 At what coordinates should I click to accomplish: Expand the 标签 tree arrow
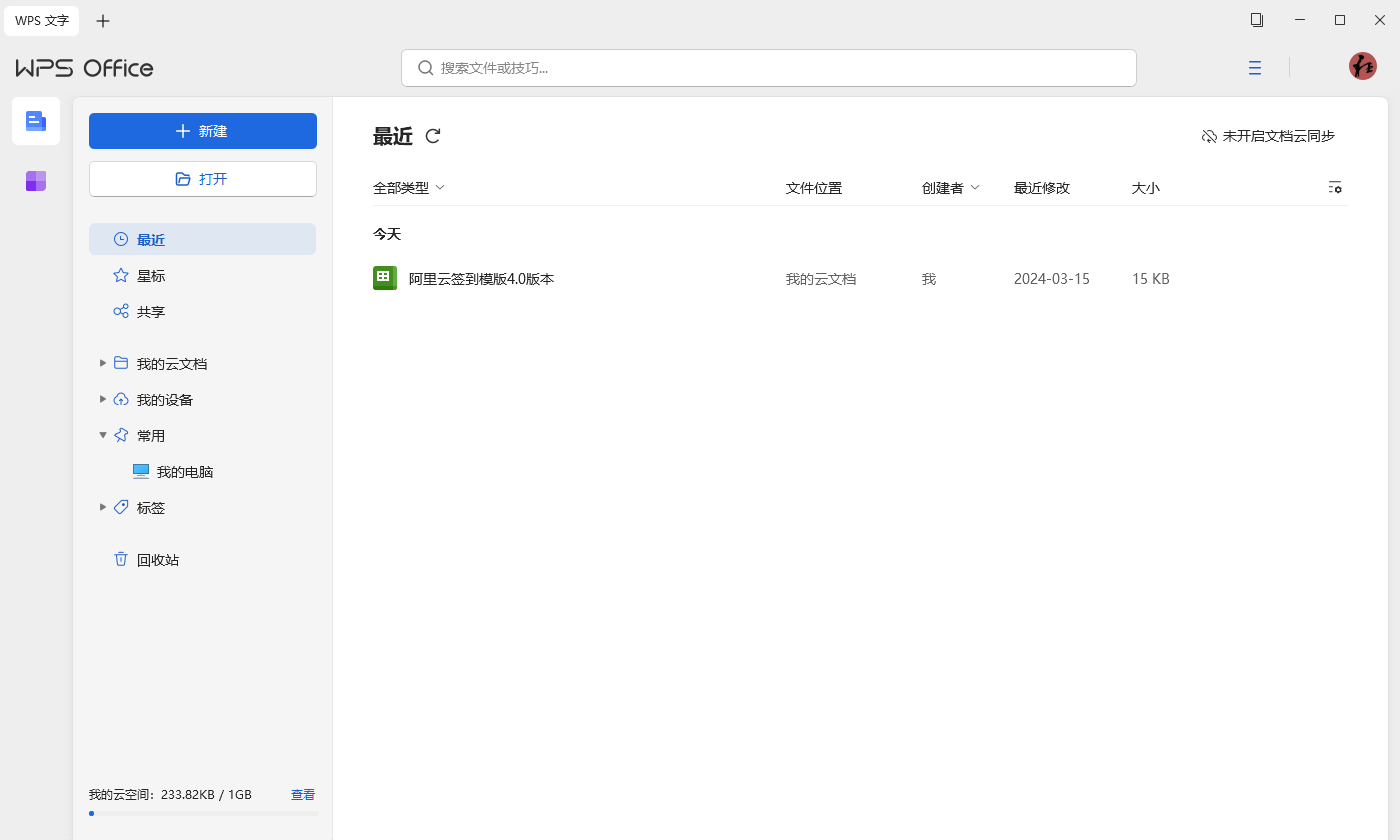(103, 507)
